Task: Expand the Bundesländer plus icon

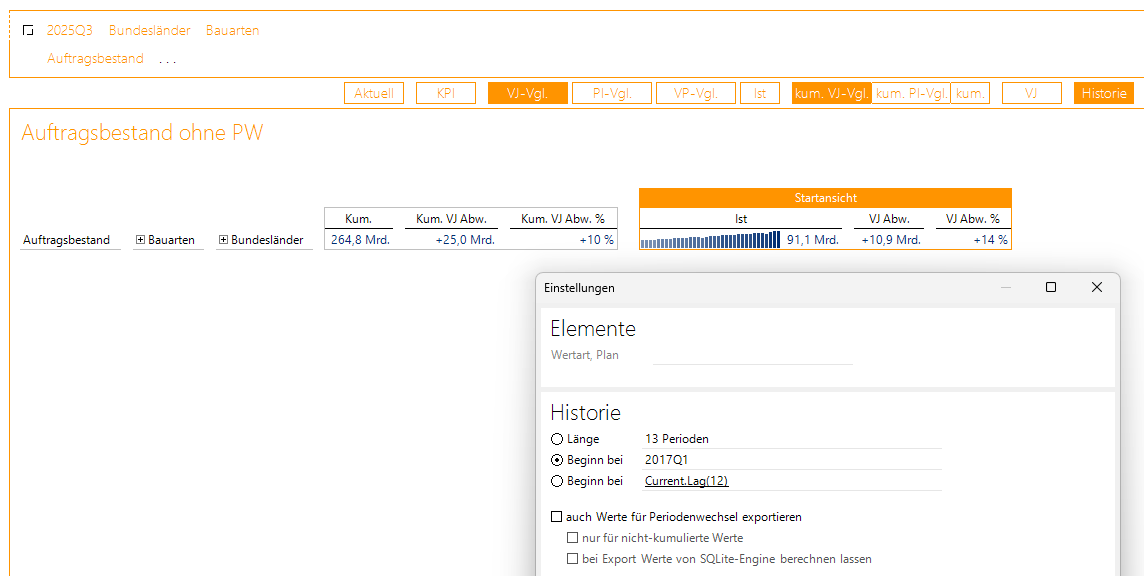Action: (223, 240)
